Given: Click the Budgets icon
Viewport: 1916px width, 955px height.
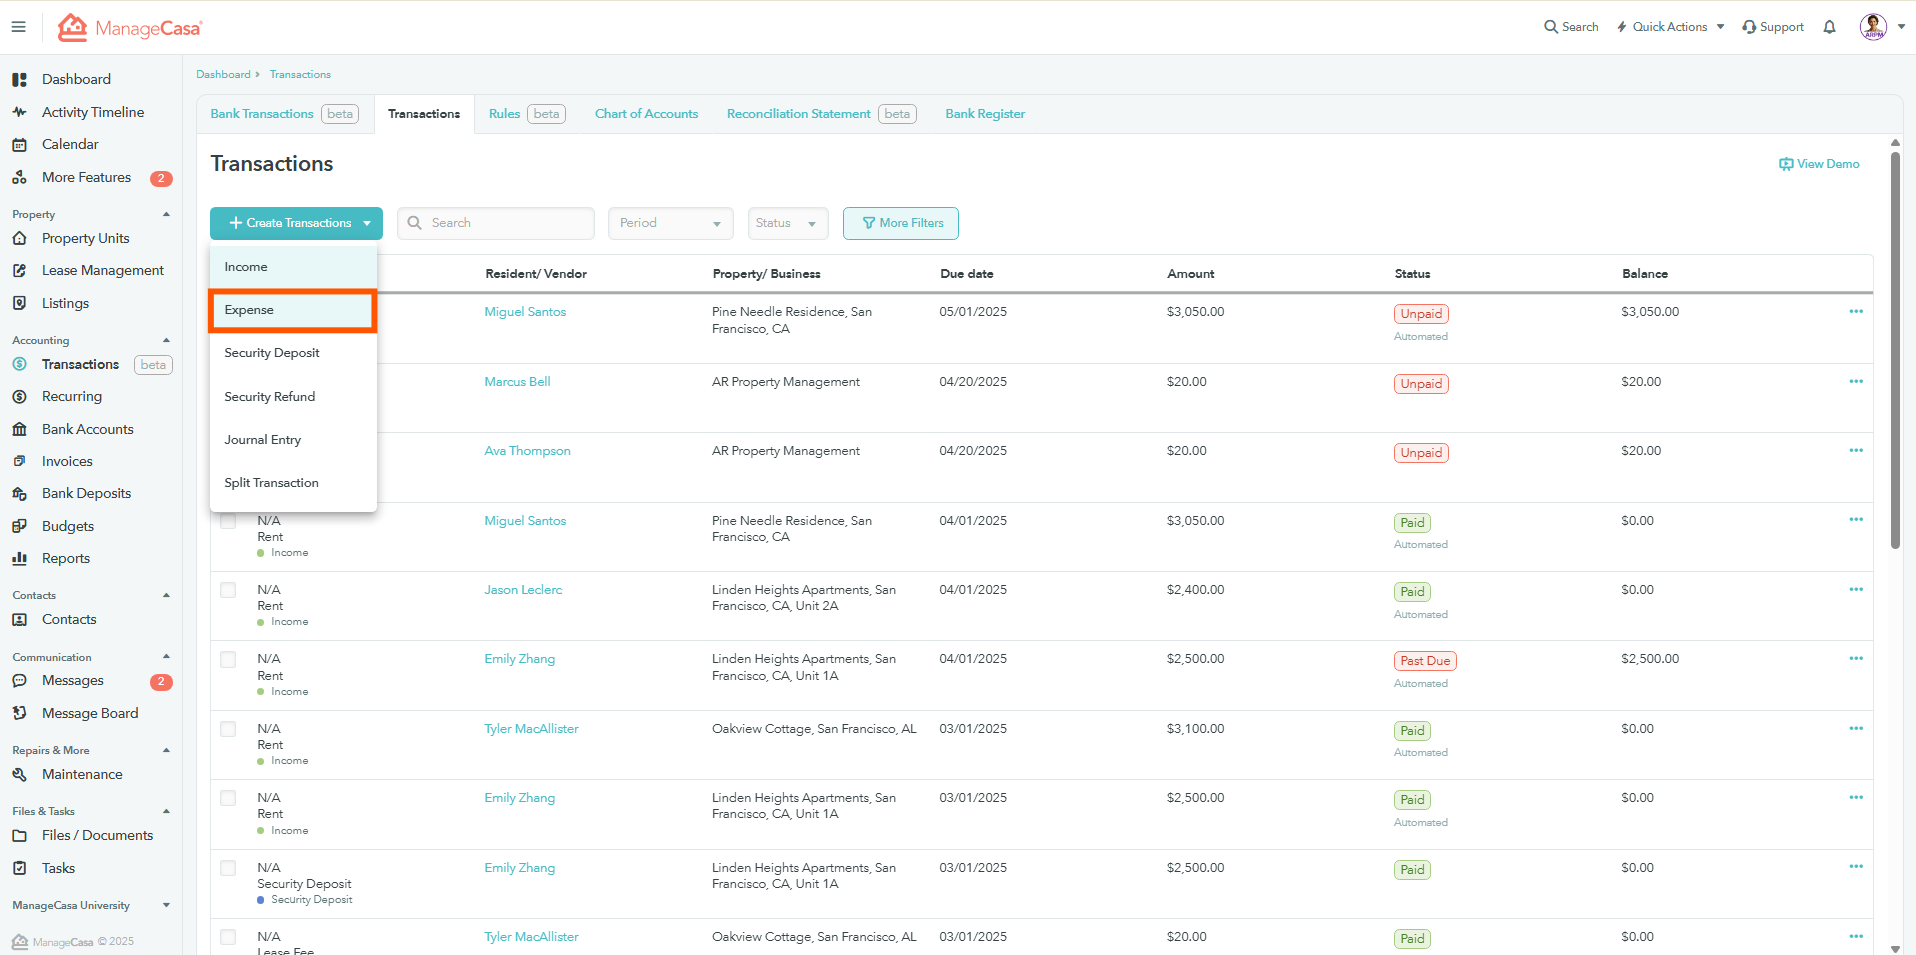Looking at the screenshot, I should tap(19, 526).
